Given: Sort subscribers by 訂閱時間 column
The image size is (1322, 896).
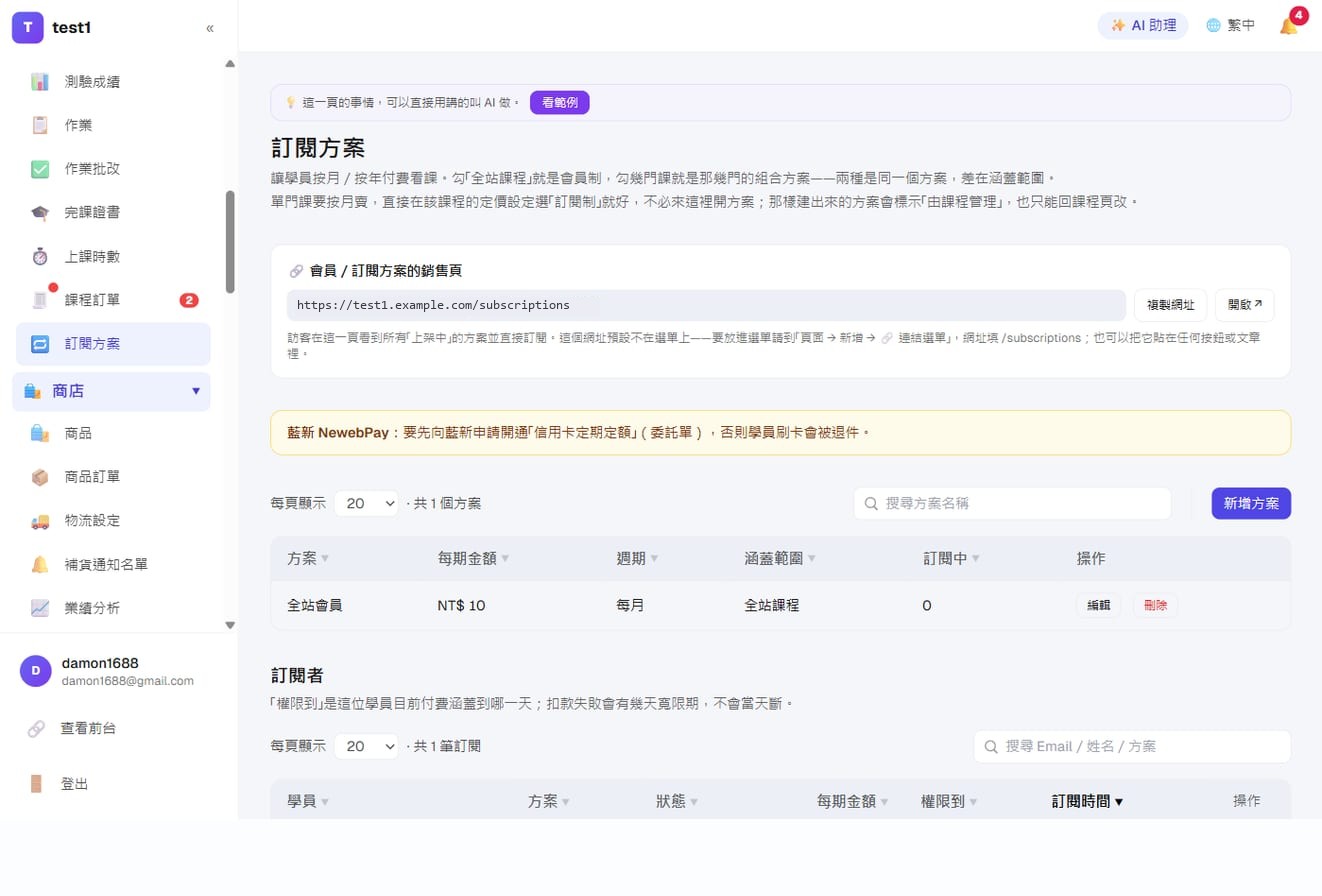Looking at the screenshot, I should click(x=1087, y=801).
